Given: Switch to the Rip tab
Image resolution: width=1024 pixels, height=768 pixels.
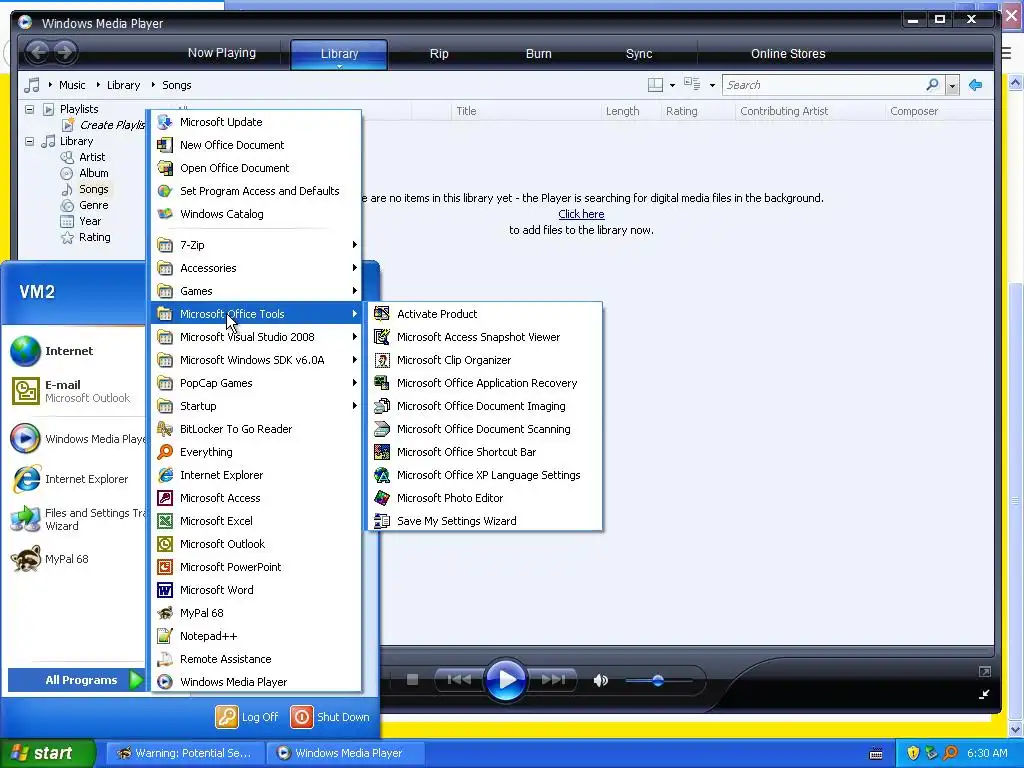Looking at the screenshot, I should tap(439, 54).
